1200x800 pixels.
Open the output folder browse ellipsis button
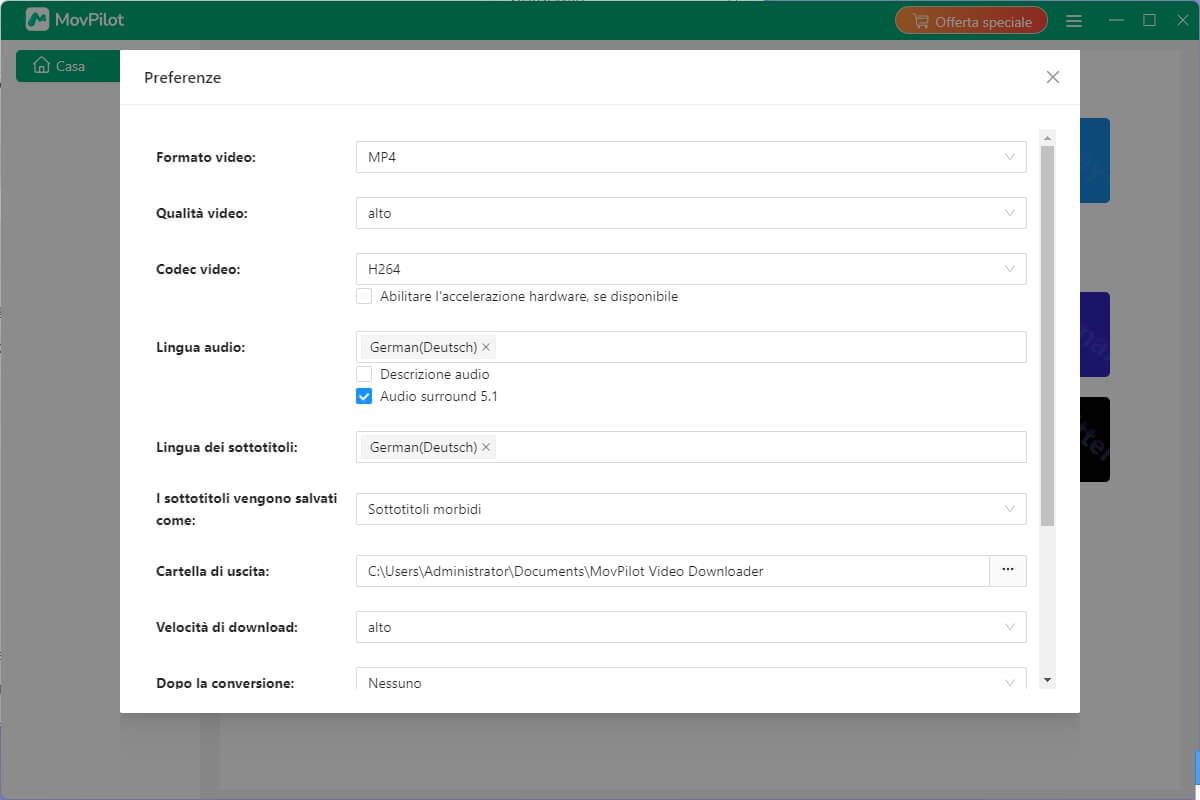[1008, 570]
